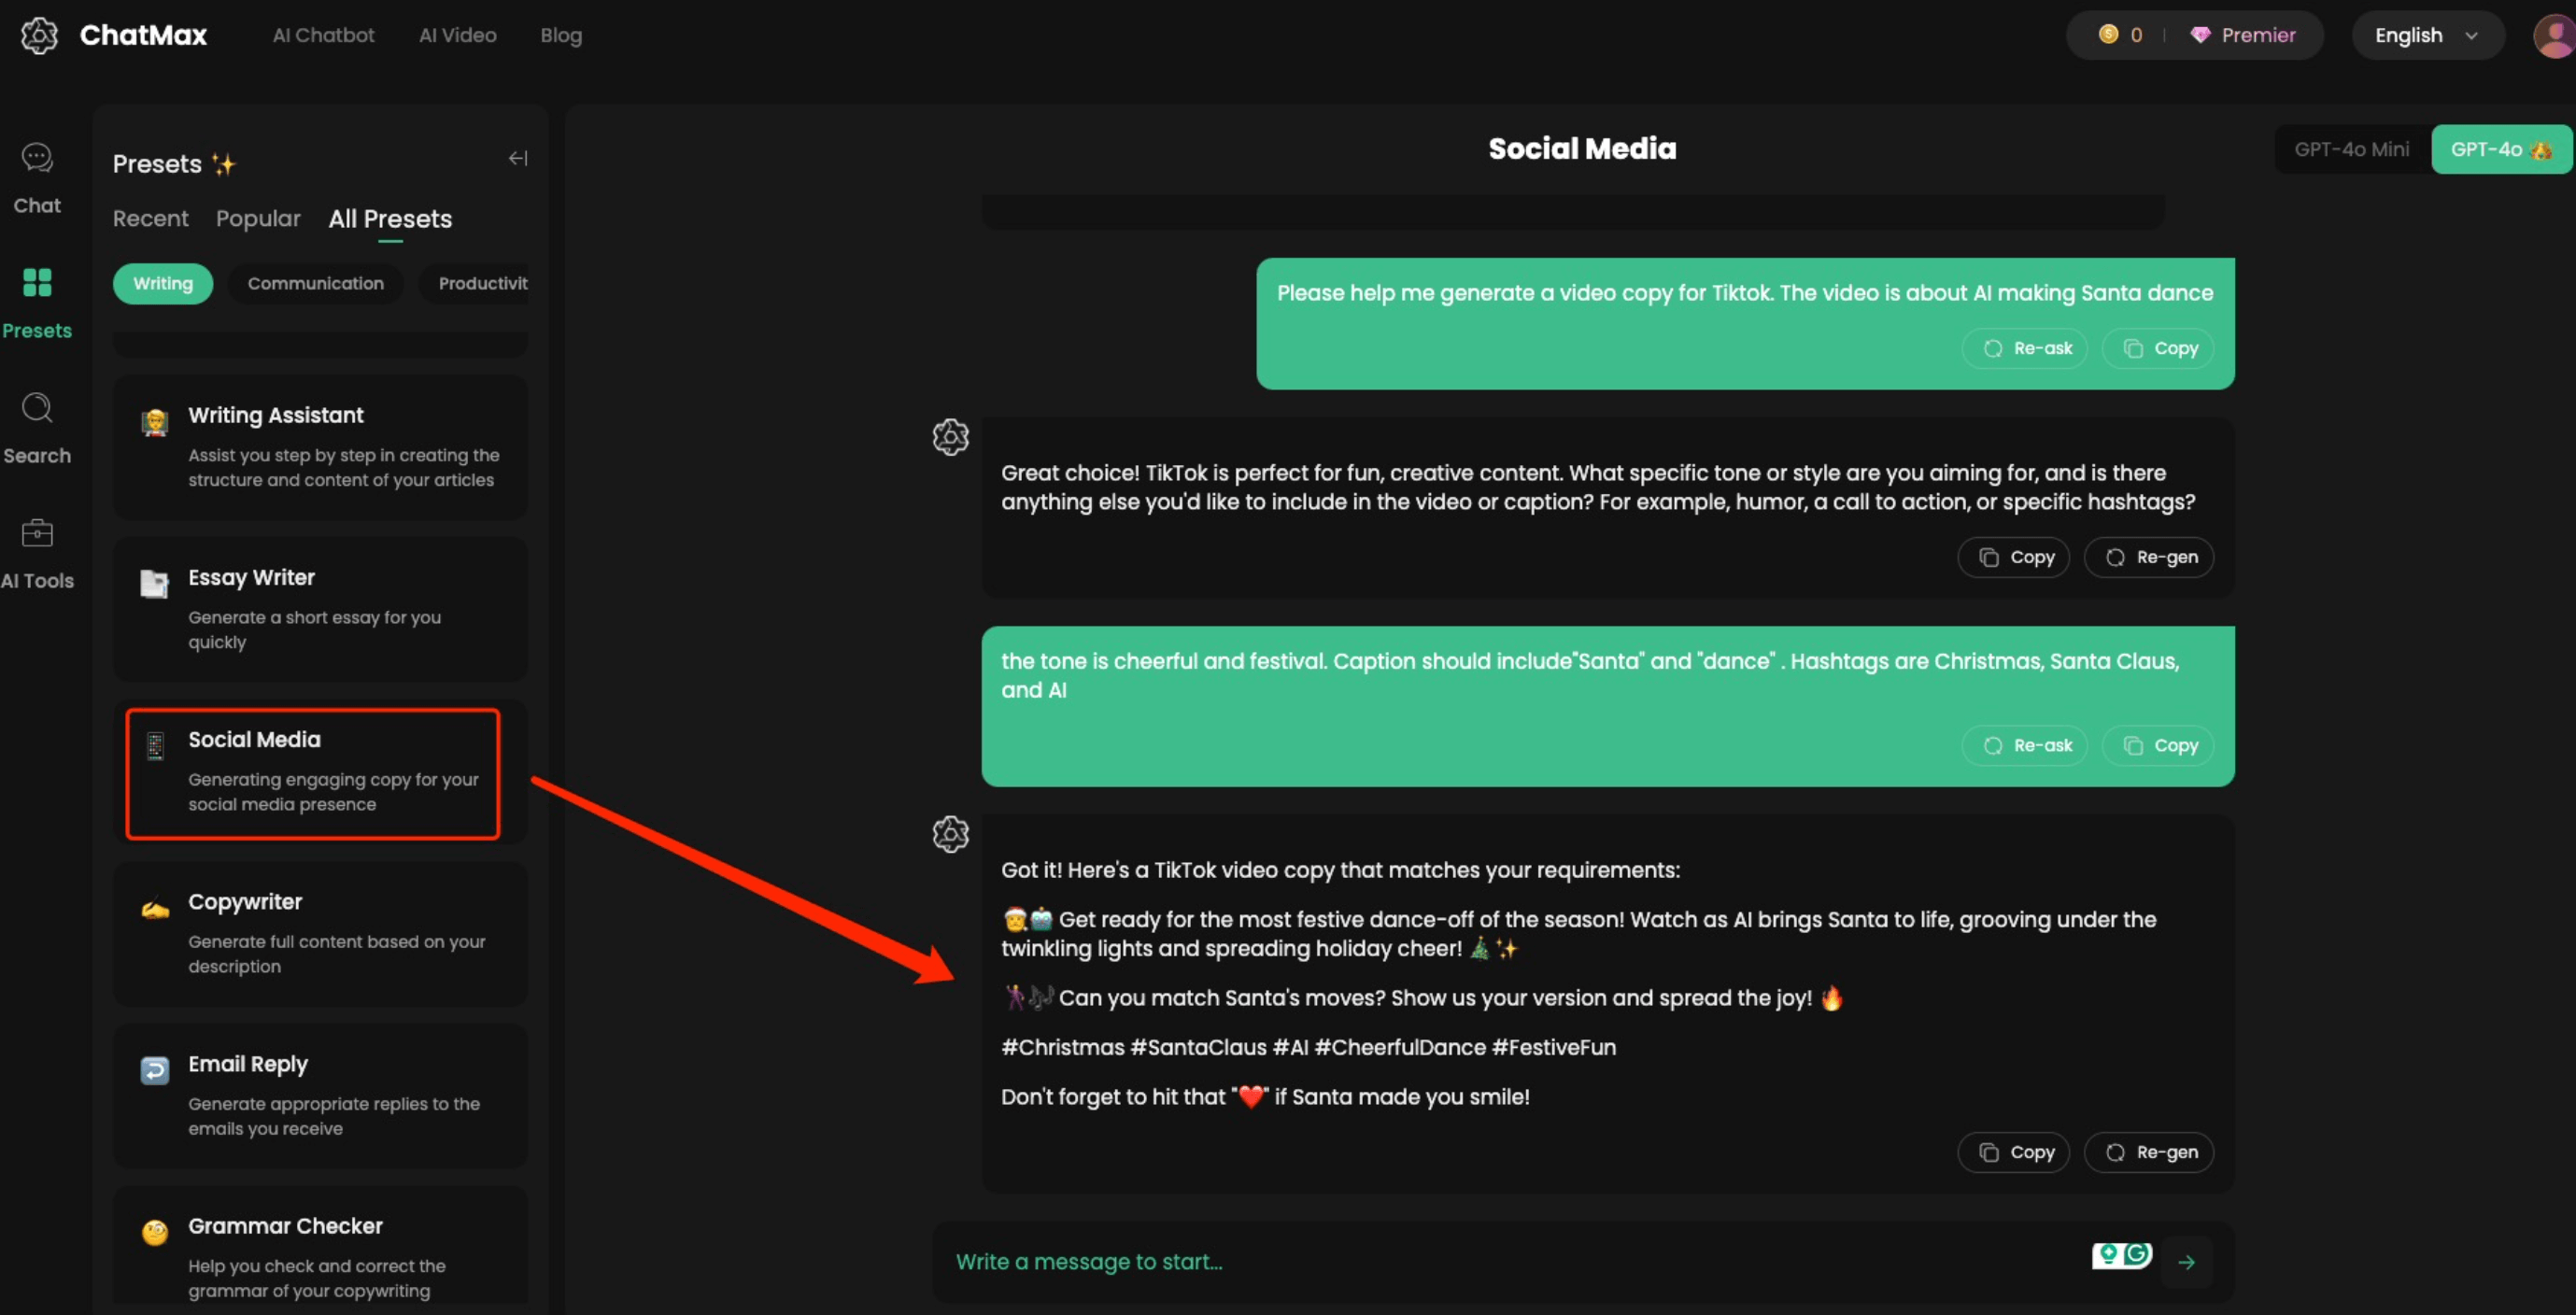This screenshot has height=1315, width=2576.
Task: Switch model to GPT-4o Mini
Action: click(x=2351, y=149)
